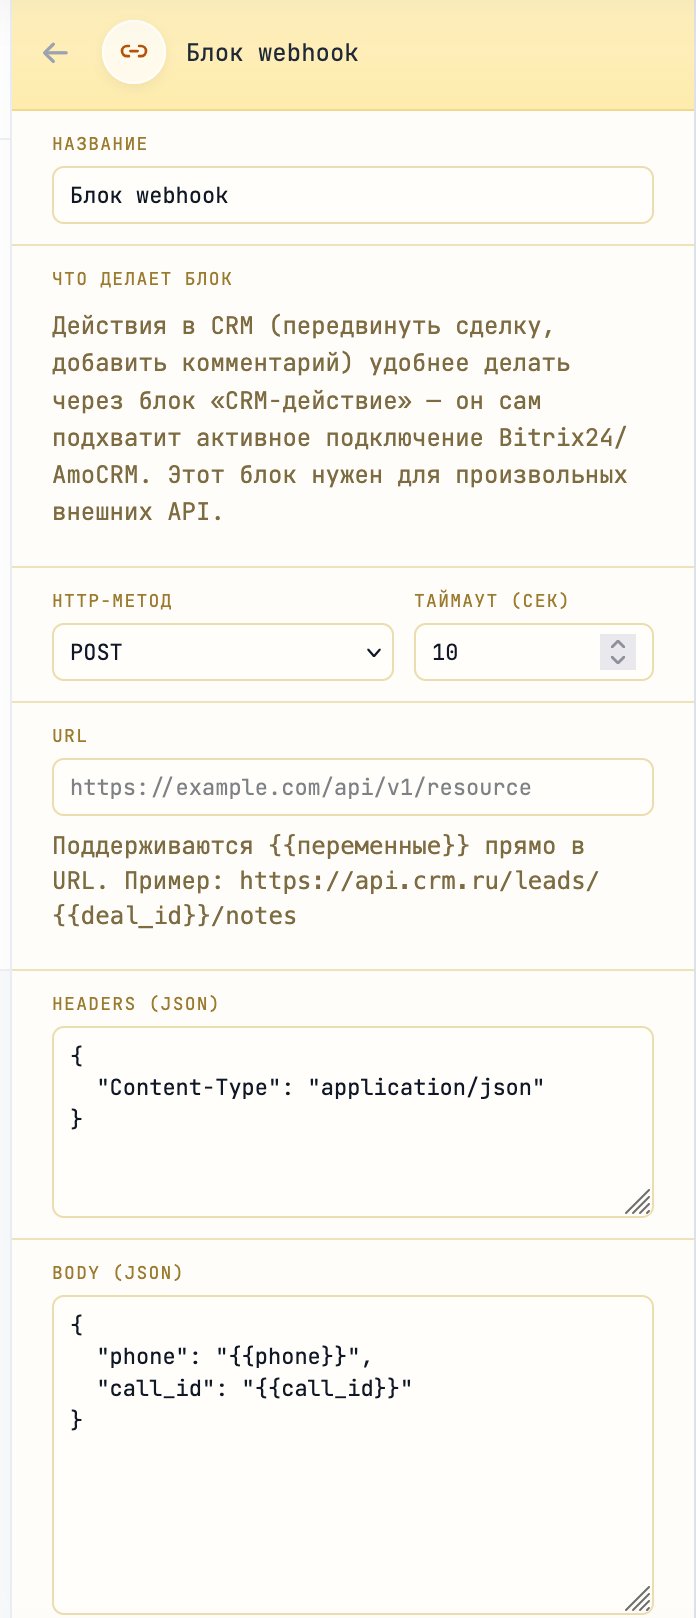The image size is (696, 1618).
Task: Click the "НАЗВАНИЕ" label
Action: [100, 144]
